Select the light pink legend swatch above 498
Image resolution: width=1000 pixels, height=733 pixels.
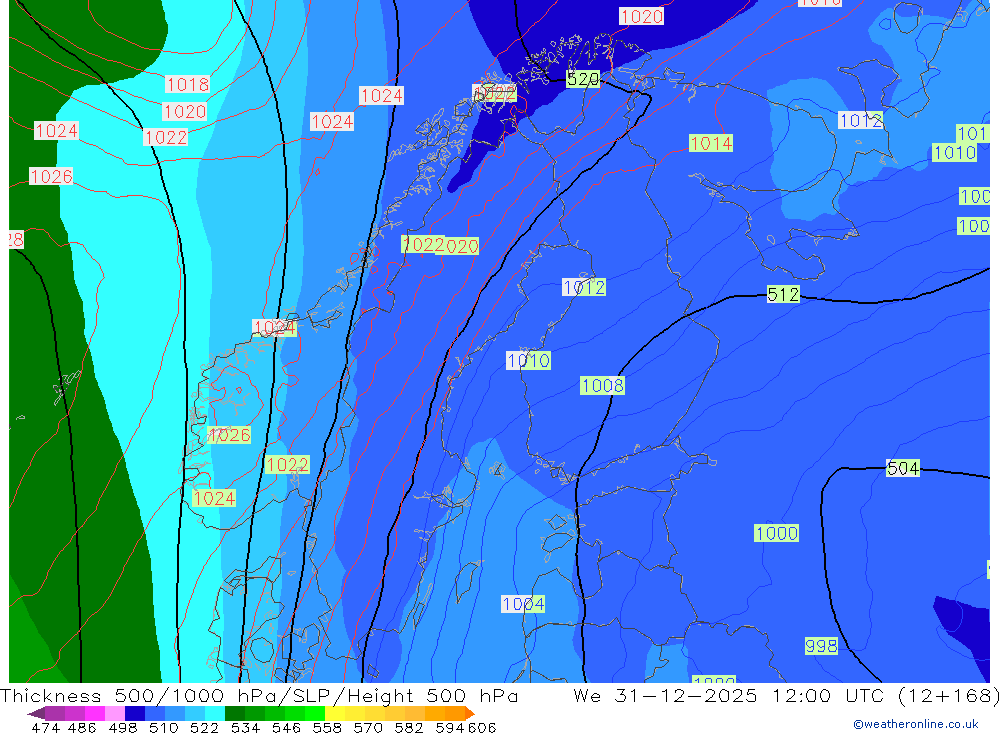tap(115, 713)
